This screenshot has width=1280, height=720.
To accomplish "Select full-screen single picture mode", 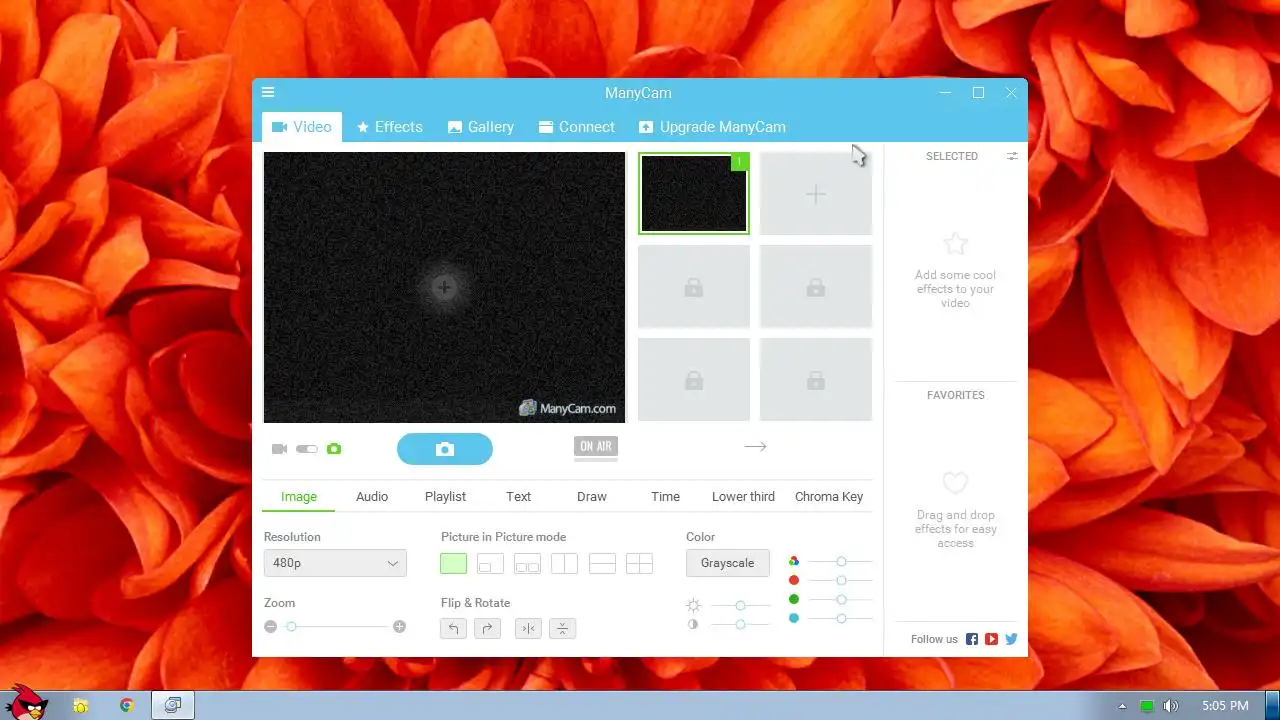I will pyautogui.click(x=453, y=563).
